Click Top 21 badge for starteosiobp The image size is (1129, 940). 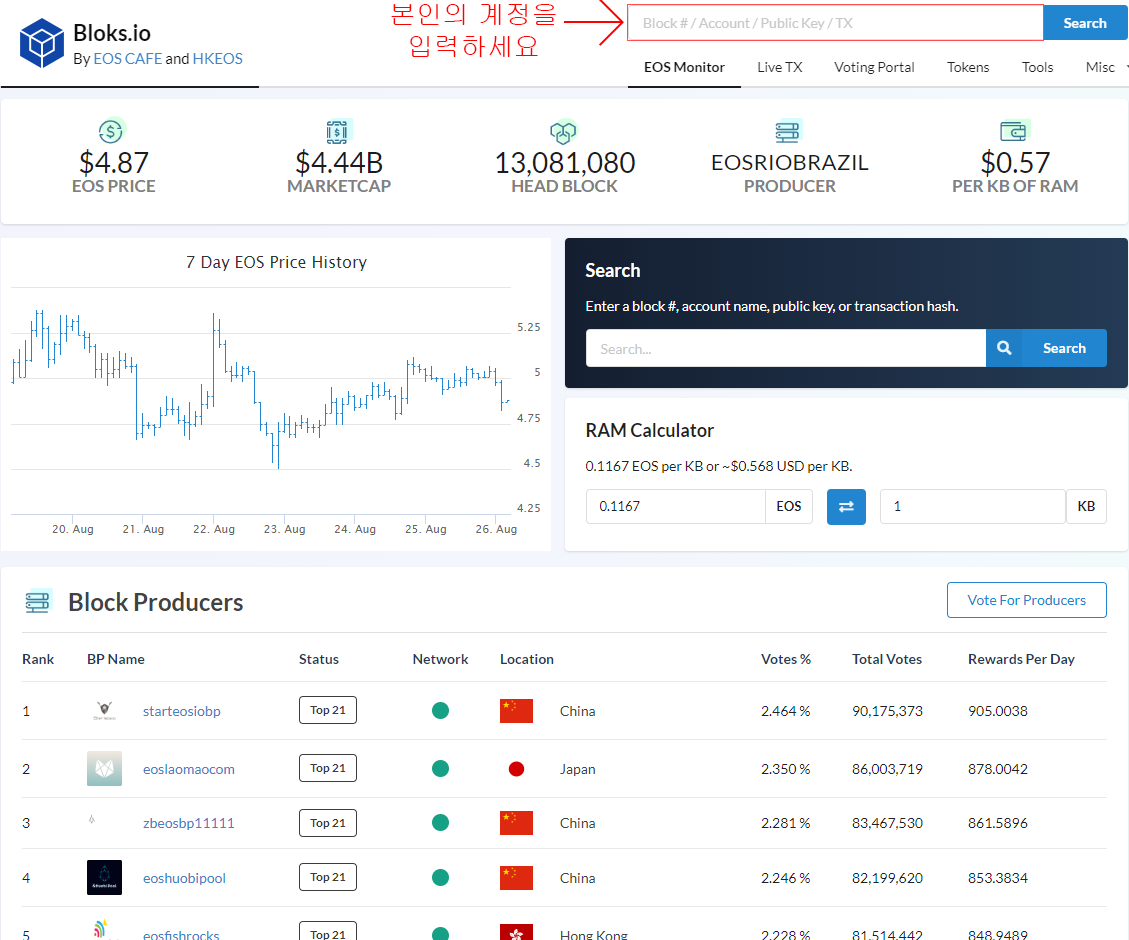click(328, 710)
